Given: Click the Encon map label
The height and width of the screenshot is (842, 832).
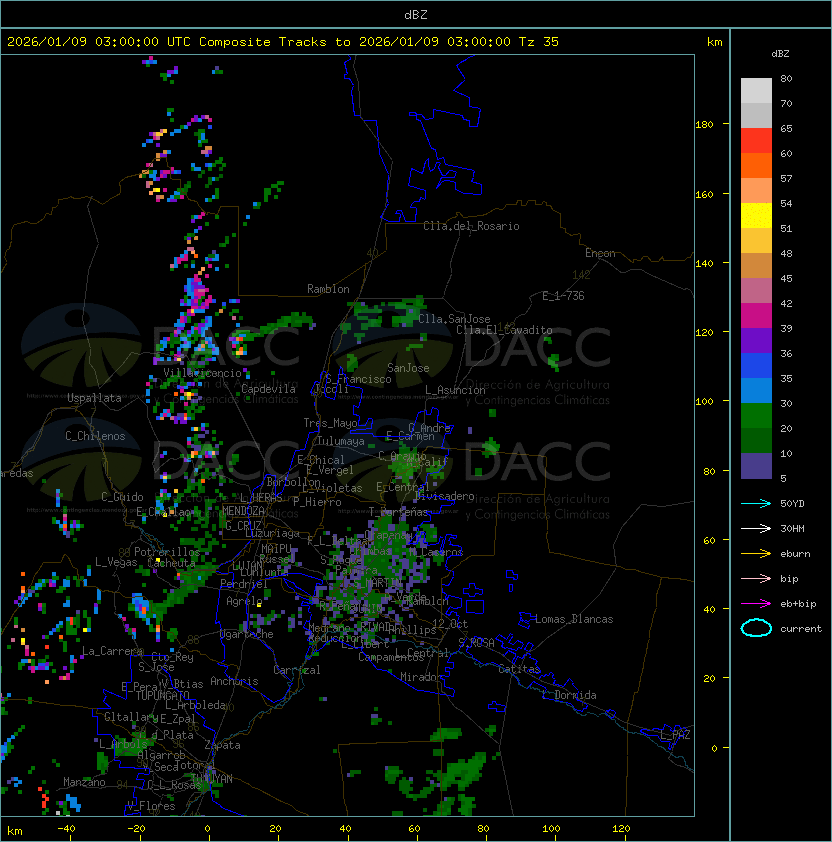Looking at the screenshot, I should click(600, 253).
